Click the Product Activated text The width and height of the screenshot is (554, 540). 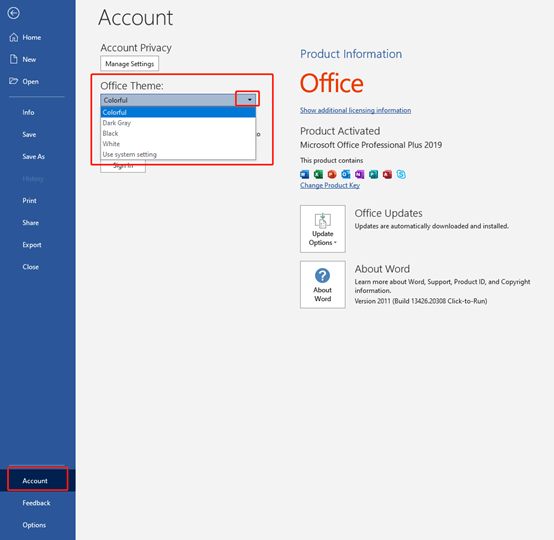coord(340,131)
